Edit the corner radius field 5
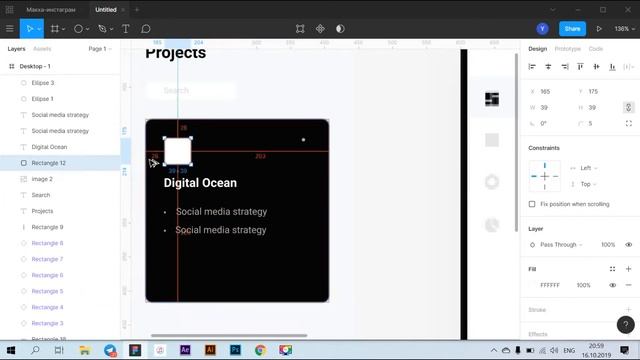This screenshot has height=360, width=640. click(x=590, y=123)
